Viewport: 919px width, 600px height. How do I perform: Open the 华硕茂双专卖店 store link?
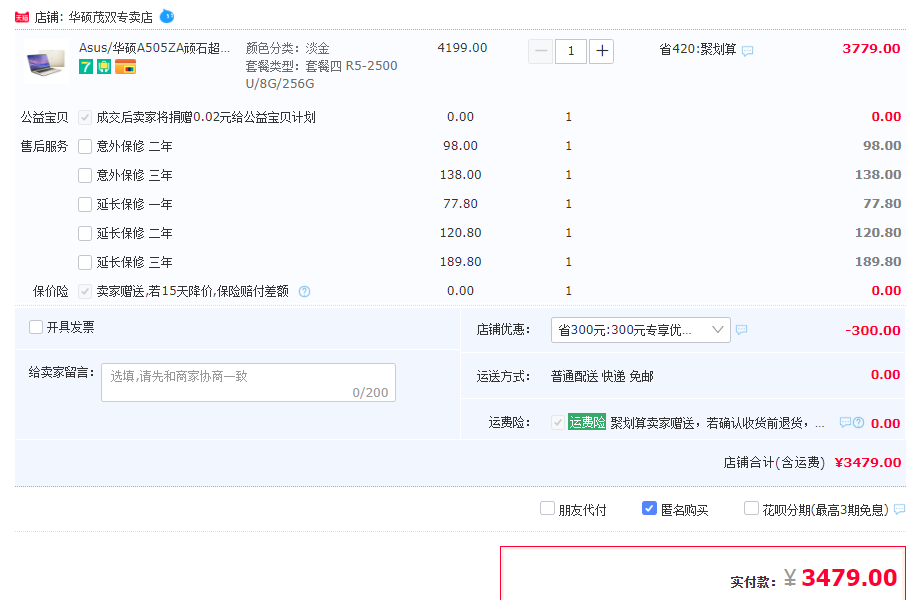[x=110, y=18]
